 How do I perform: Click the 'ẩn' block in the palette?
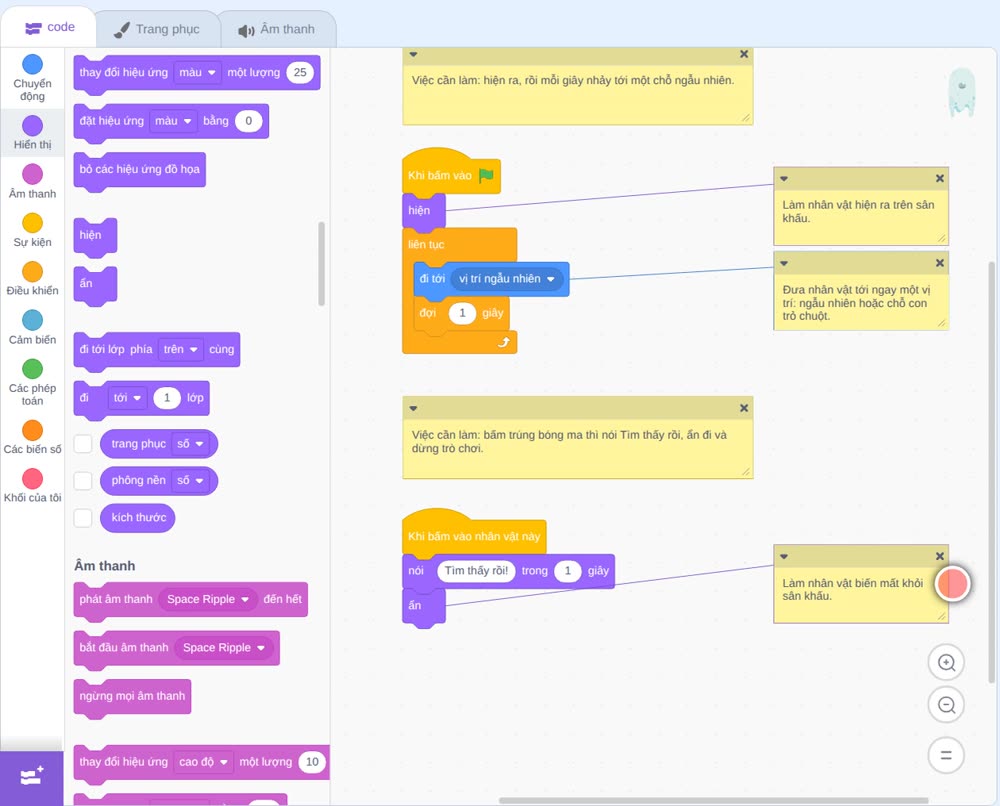[95, 285]
